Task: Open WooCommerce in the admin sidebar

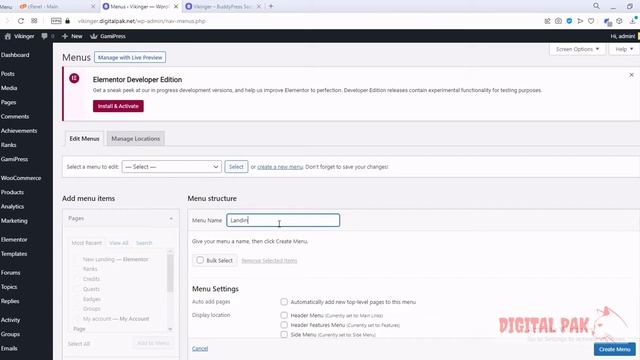Action: tap(21, 178)
